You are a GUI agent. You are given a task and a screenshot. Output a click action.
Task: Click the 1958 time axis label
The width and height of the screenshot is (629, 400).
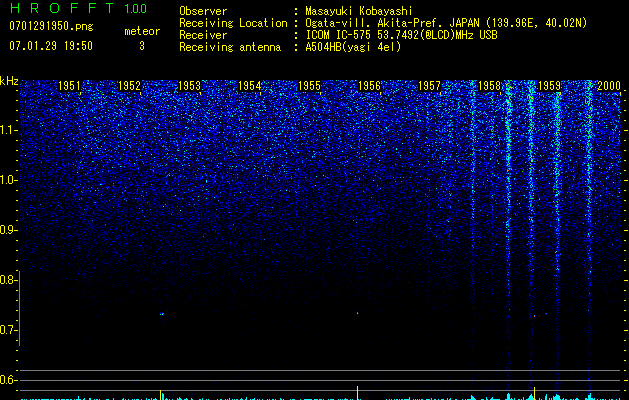(x=489, y=86)
